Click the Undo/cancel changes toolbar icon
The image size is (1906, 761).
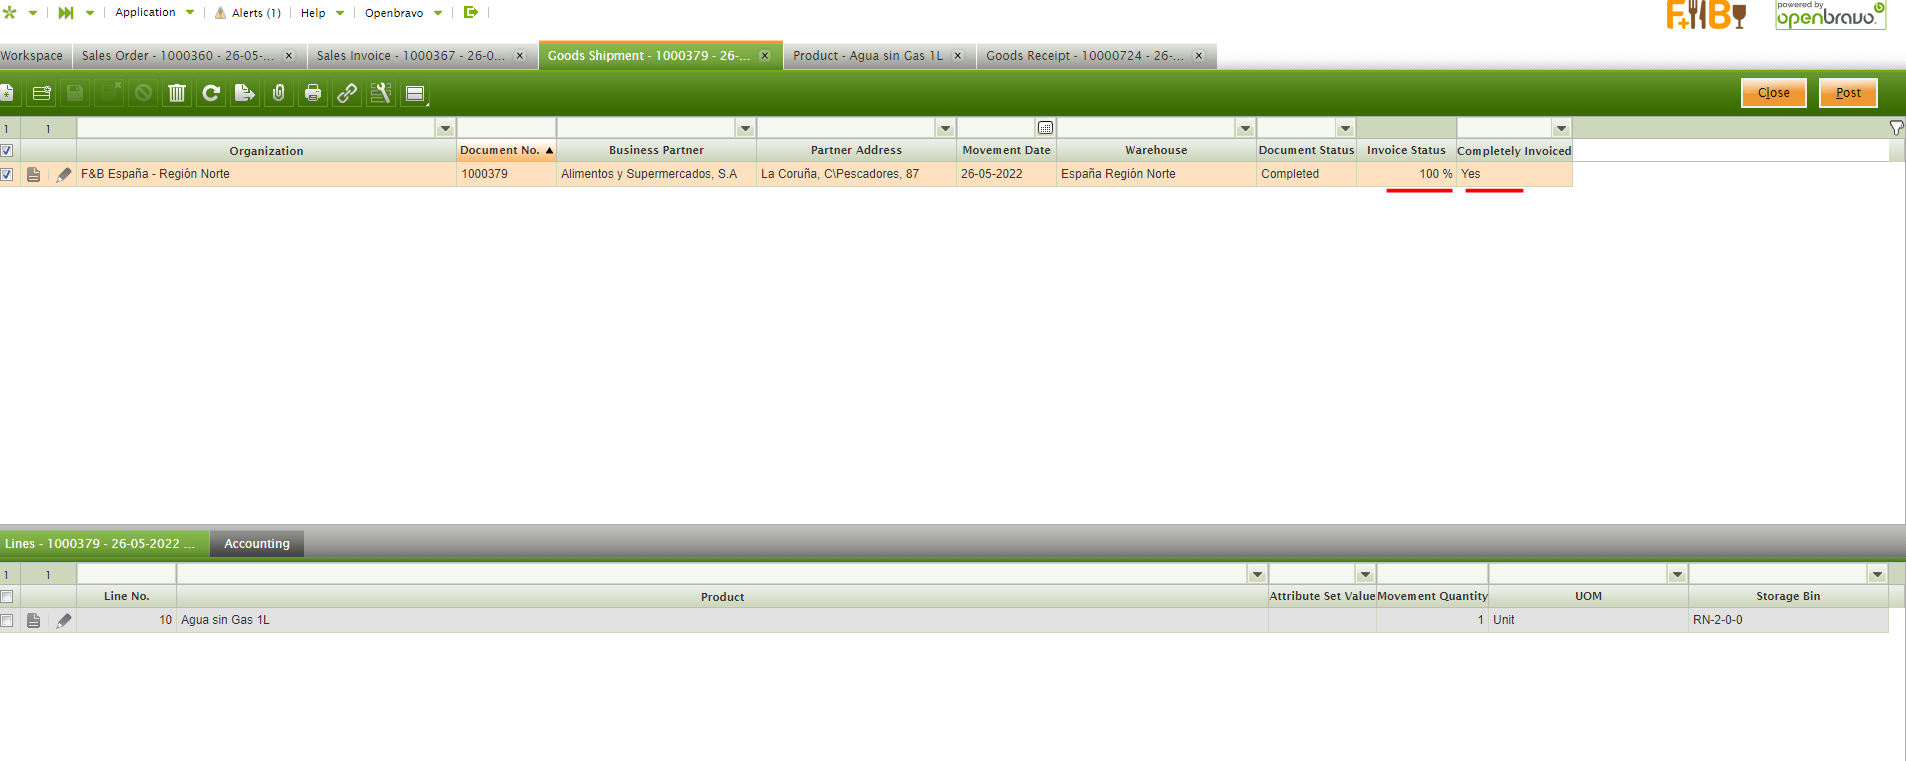coord(144,93)
